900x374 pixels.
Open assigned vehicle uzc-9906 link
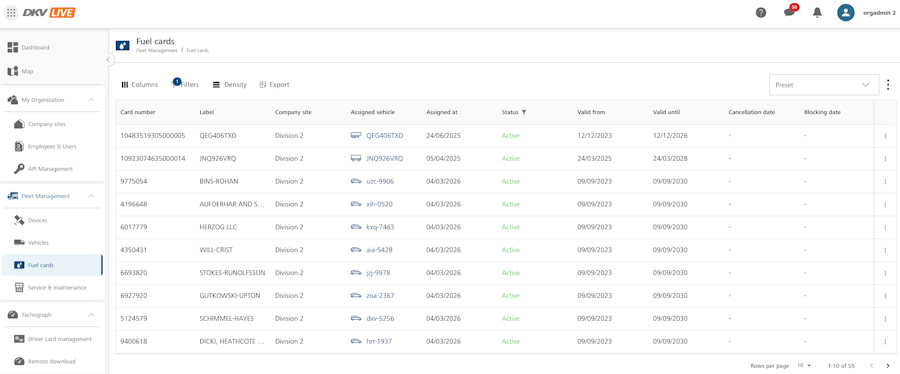tap(380, 182)
